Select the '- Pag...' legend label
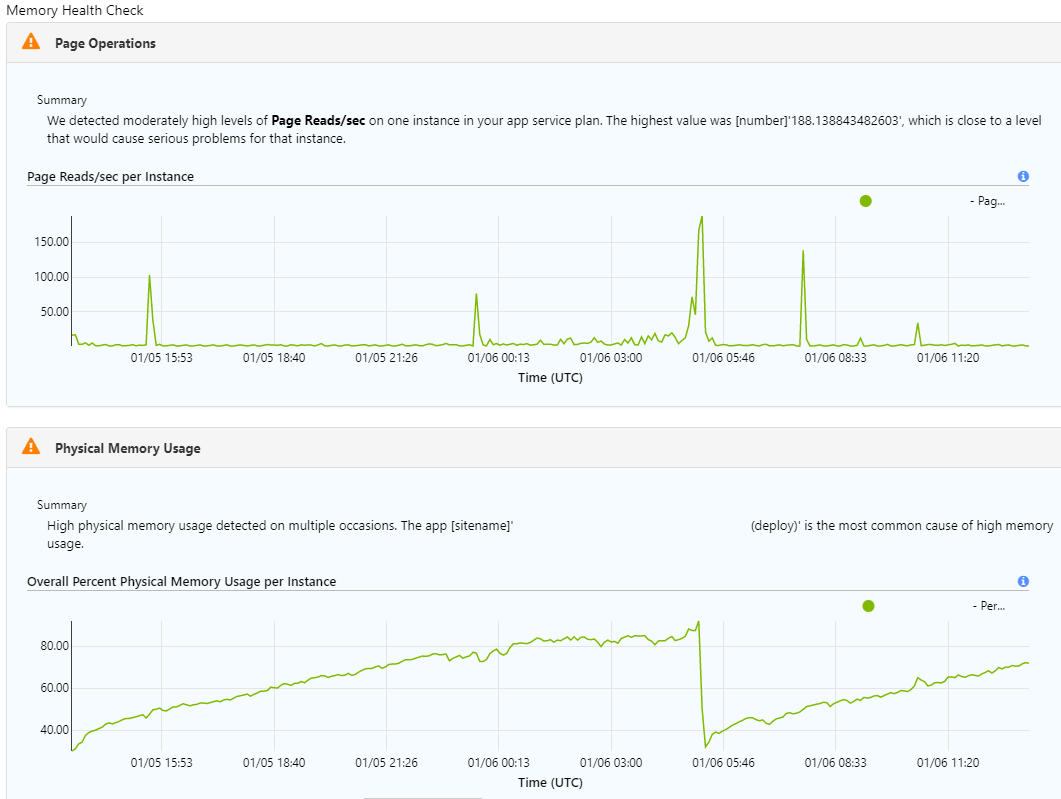The image size is (1061, 799). (987, 201)
